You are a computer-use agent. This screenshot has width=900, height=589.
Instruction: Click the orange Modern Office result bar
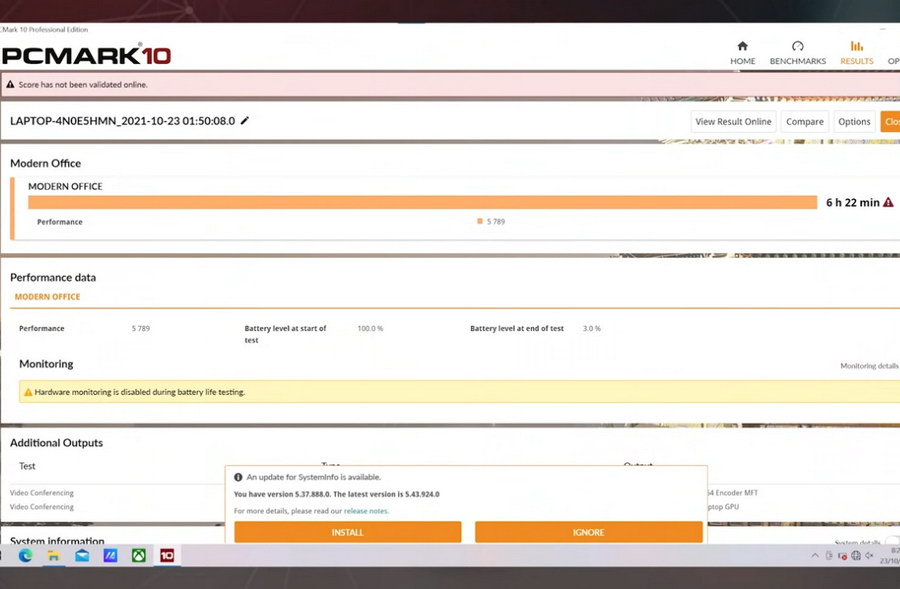(422, 202)
